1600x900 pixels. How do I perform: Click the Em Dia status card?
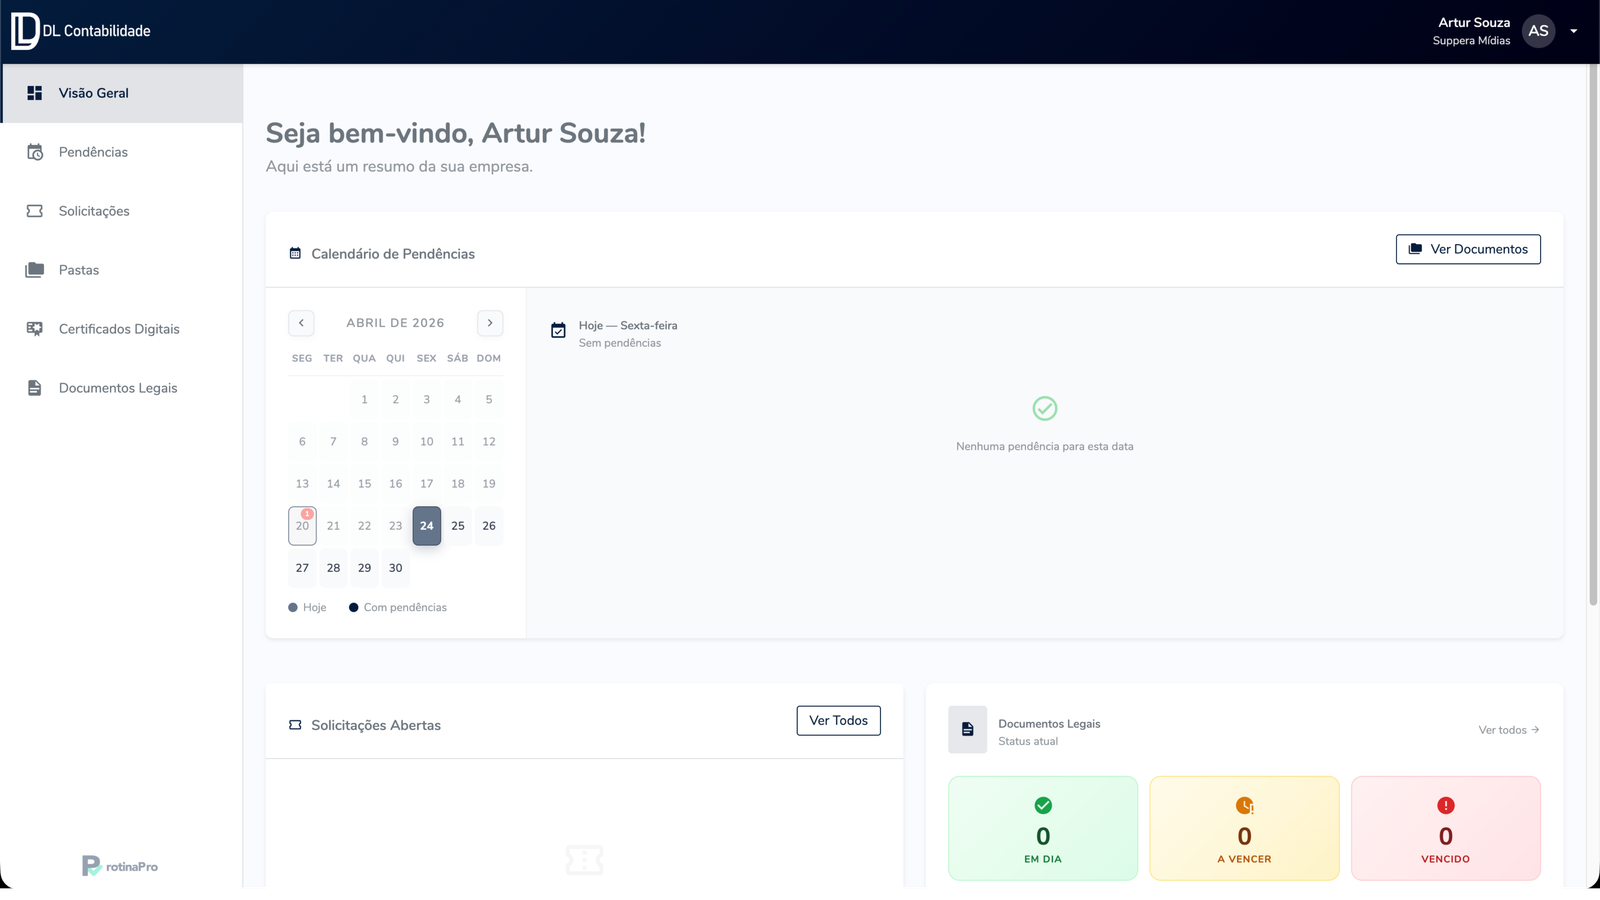pos(1043,828)
